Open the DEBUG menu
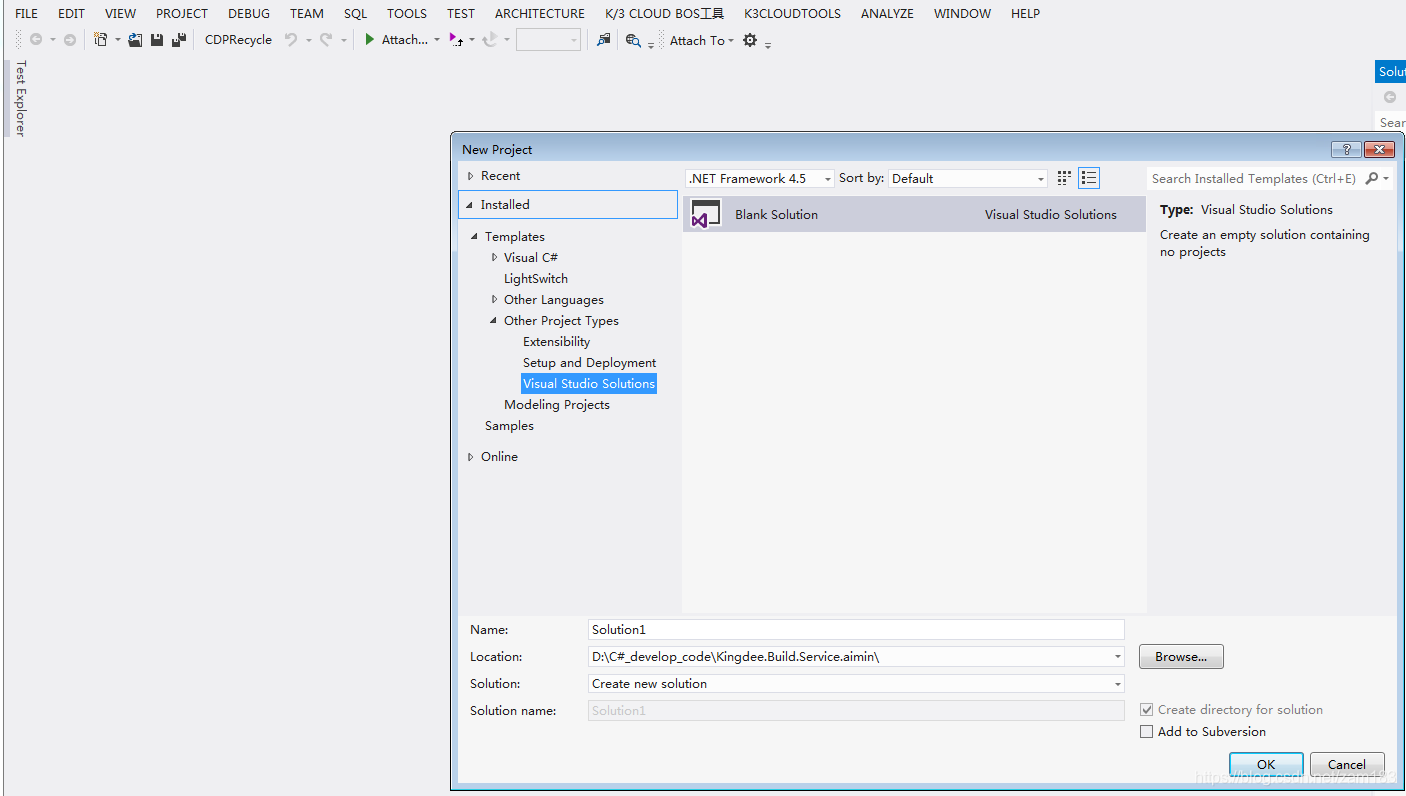This screenshot has width=1406, height=796. [x=249, y=13]
